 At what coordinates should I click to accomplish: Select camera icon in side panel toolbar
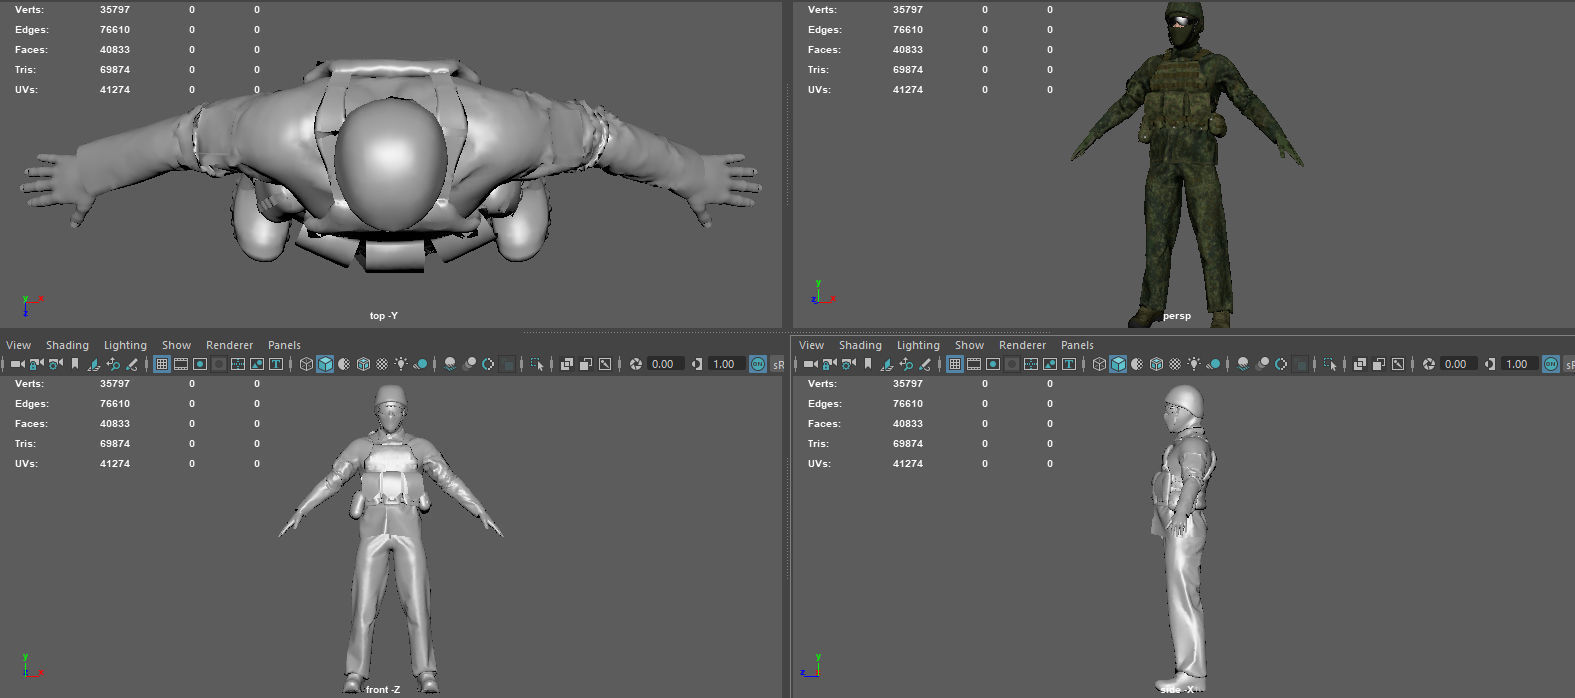click(x=810, y=364)
